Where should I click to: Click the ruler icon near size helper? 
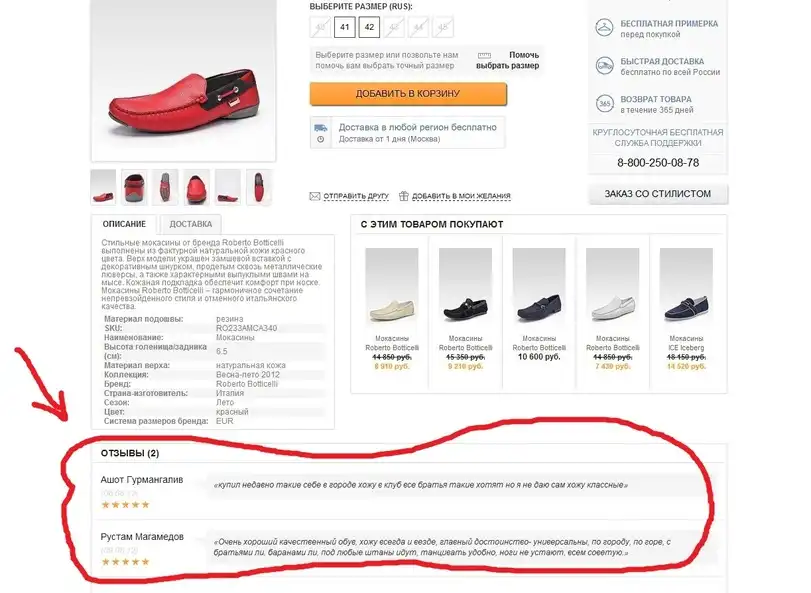(x=484, y=55)
